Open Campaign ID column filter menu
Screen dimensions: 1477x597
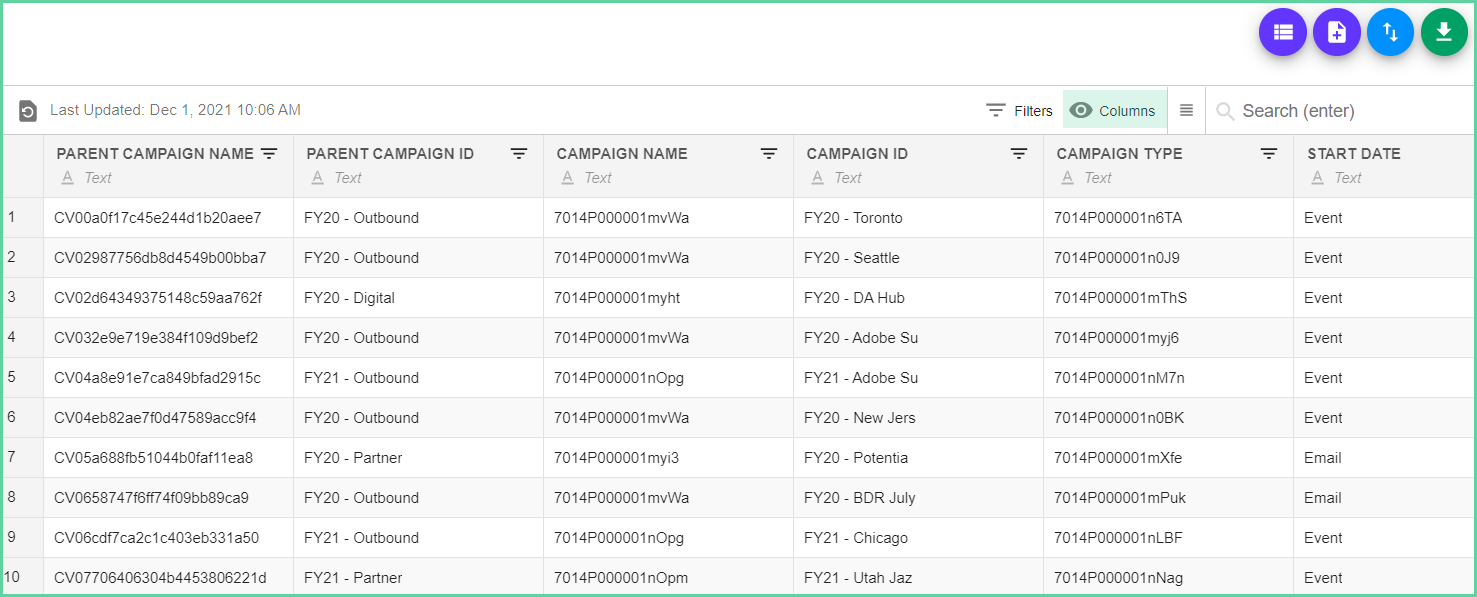click(x=1019, y=153)
